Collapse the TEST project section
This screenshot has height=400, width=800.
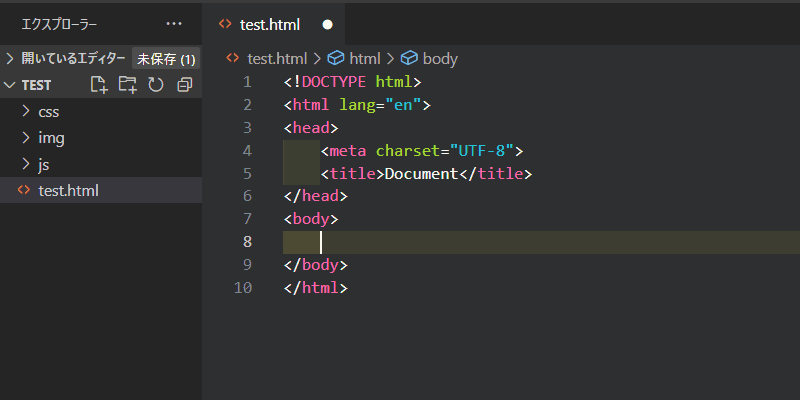(10, 85)
